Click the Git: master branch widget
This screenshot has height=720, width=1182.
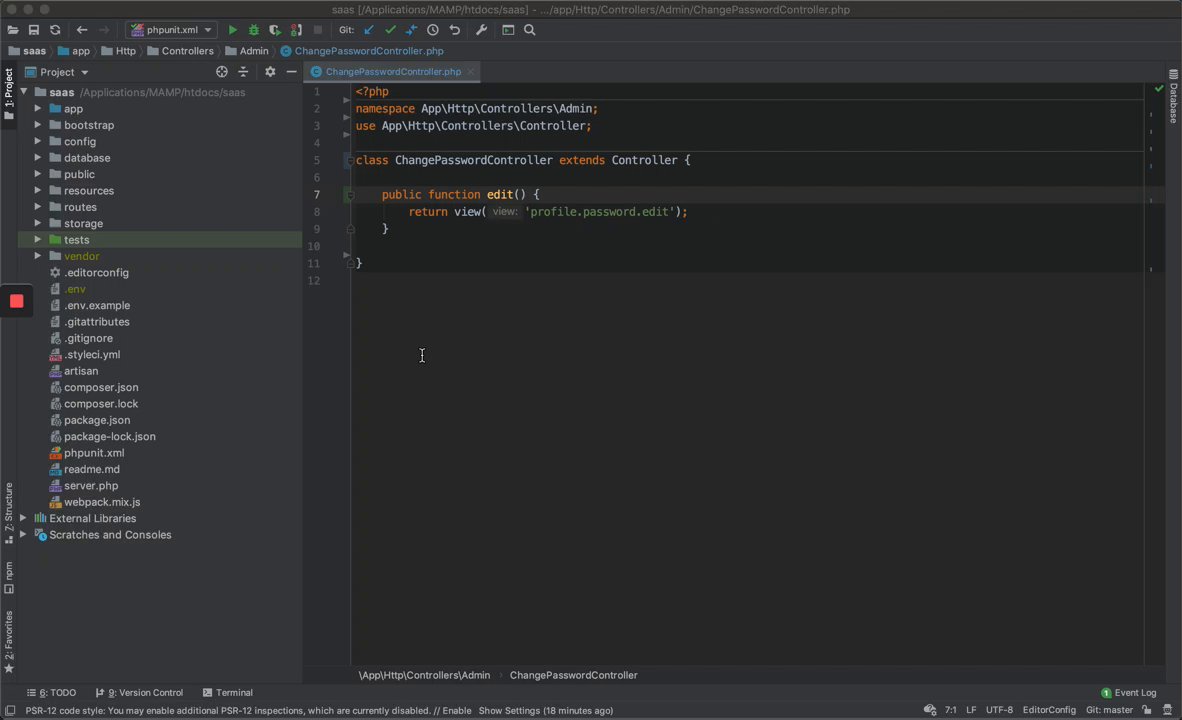pyautogui.click(x=1109, y=710)
